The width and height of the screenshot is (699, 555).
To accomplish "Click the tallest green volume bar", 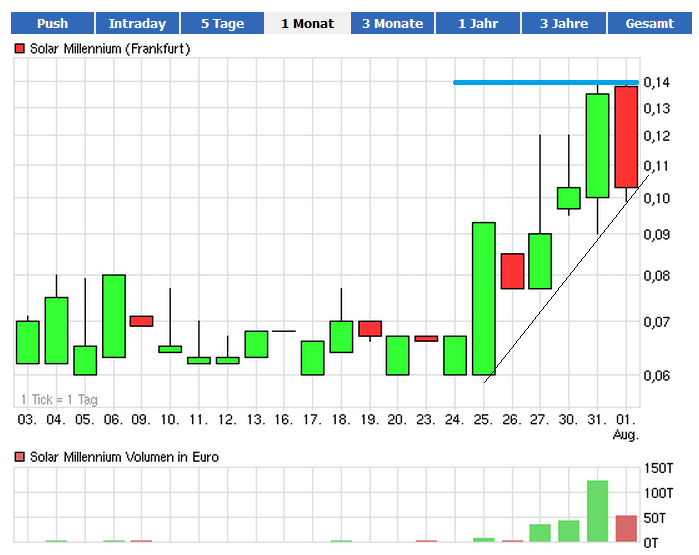I will pyautogui.click(x=597, y=510).
